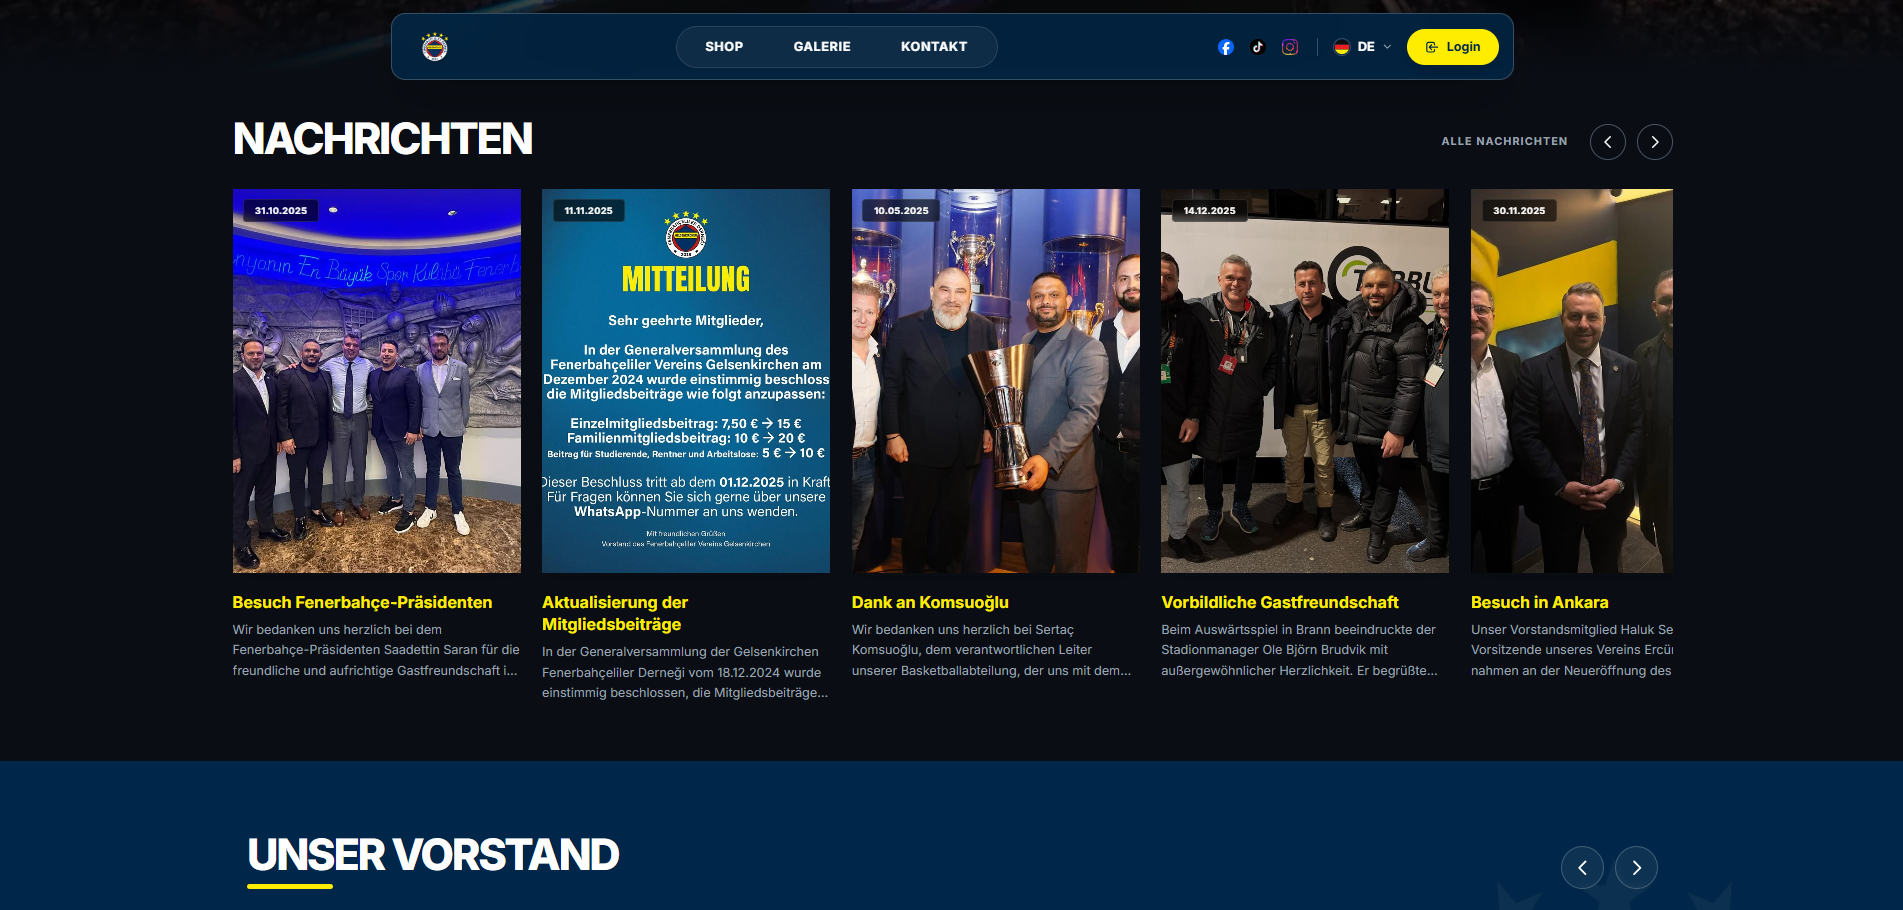1903x910 pixels.
Task: Click the Fenerbahçe club logo in header
Action: point(435,47)
